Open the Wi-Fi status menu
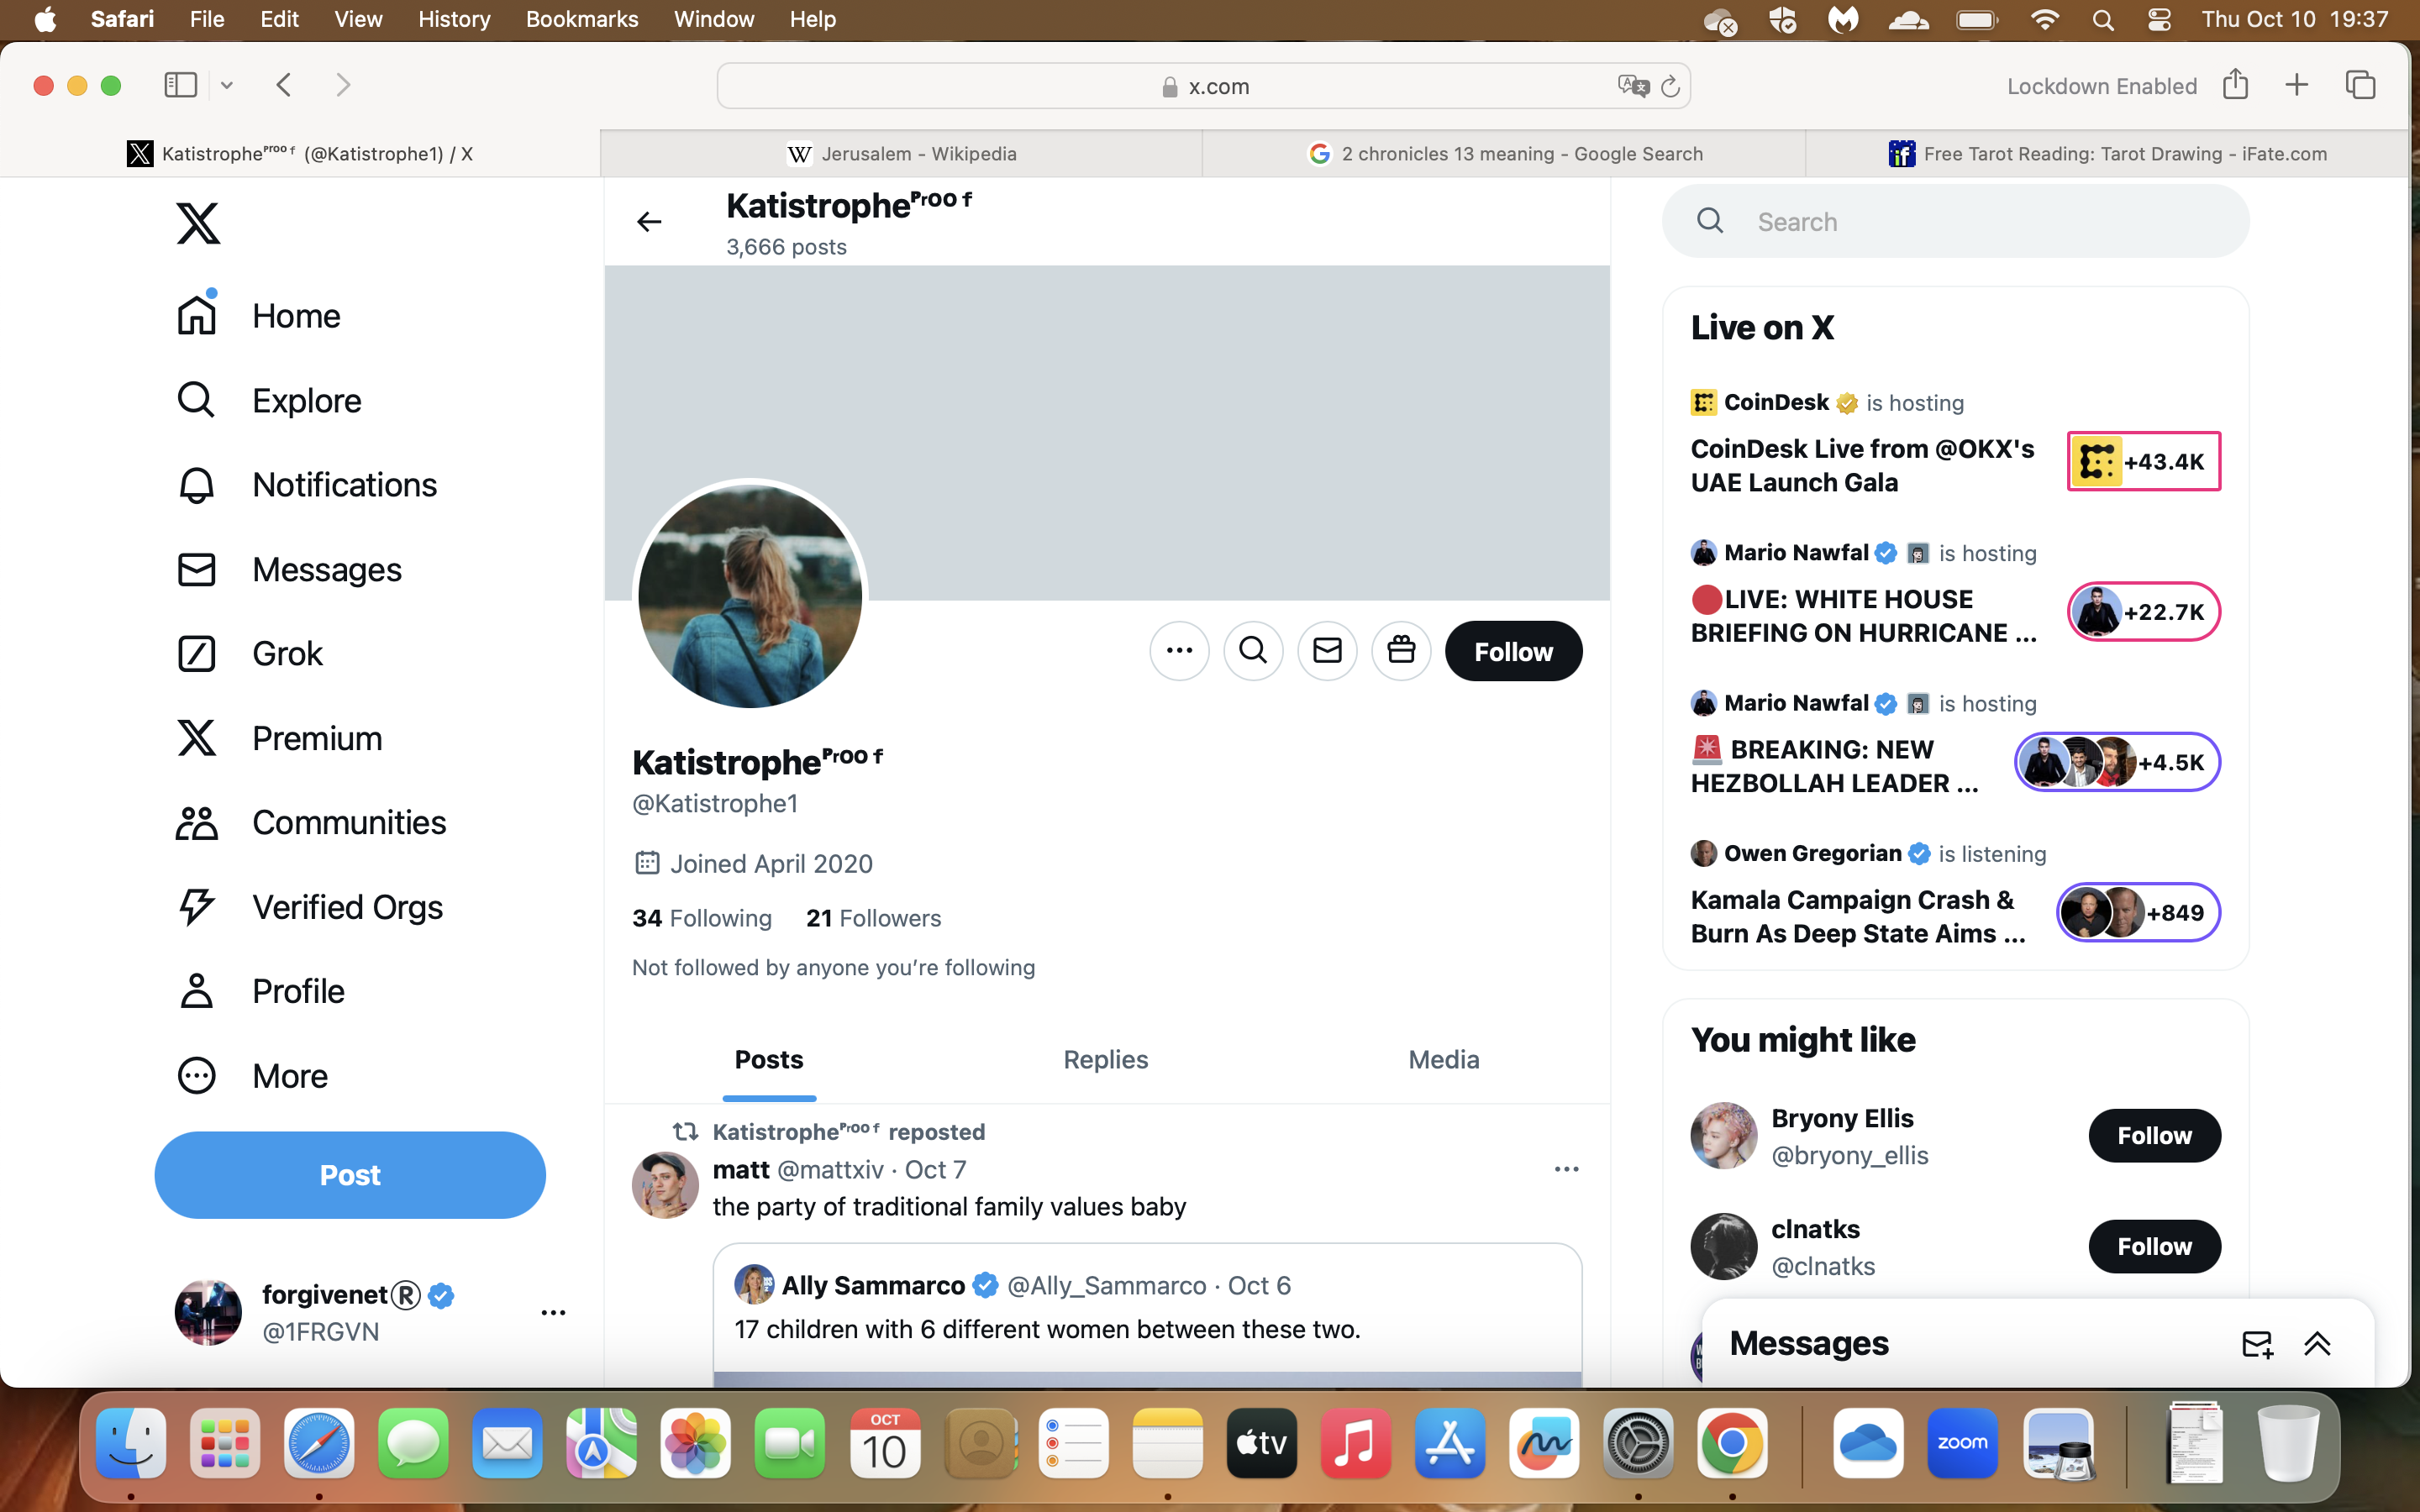The image size is (2420, 1512). 2045,20
